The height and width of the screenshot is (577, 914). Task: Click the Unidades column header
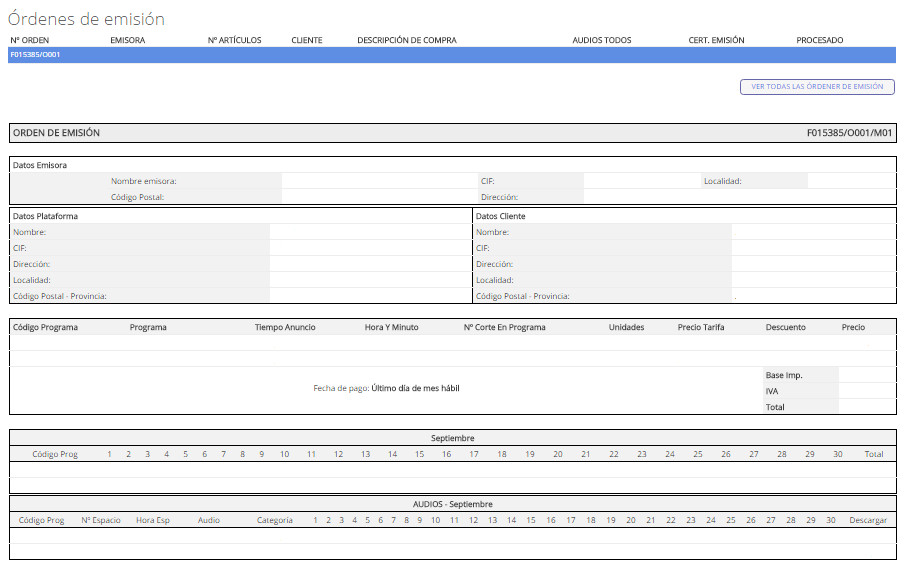(627, 328)
